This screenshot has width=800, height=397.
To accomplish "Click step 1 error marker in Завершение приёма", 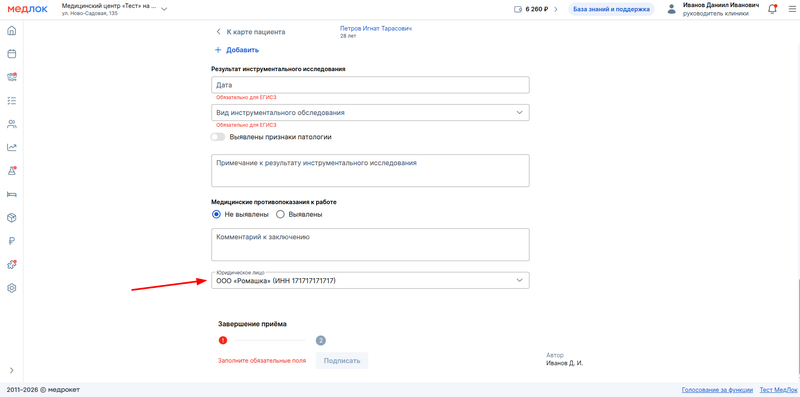I will [223, 340].
